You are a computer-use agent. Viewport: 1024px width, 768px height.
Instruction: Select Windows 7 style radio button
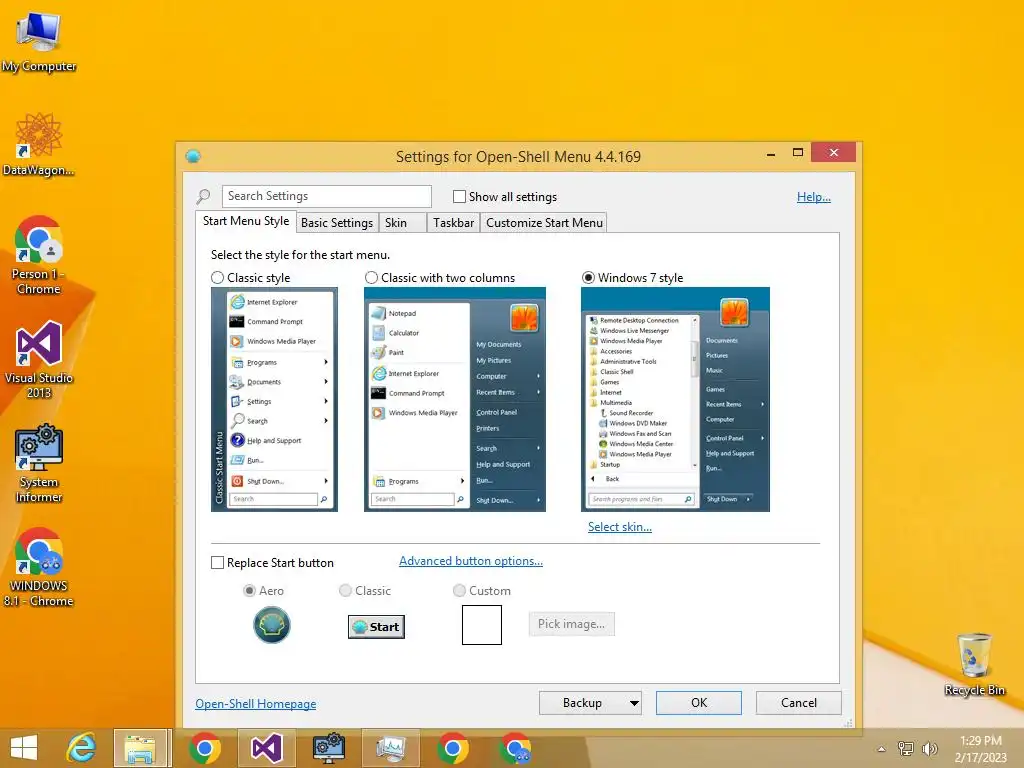pos(588,278)
